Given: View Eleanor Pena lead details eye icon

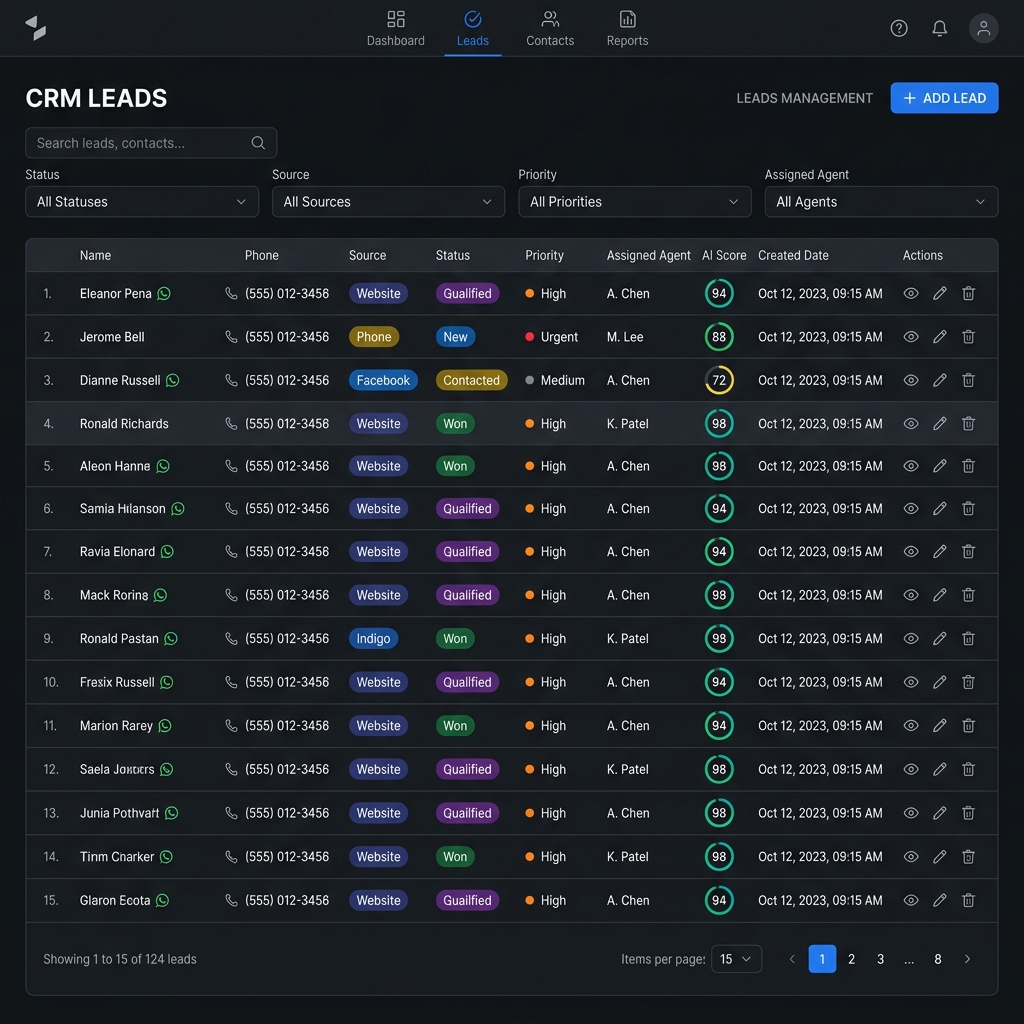Looking at the screenshot, I should point(910,293).
